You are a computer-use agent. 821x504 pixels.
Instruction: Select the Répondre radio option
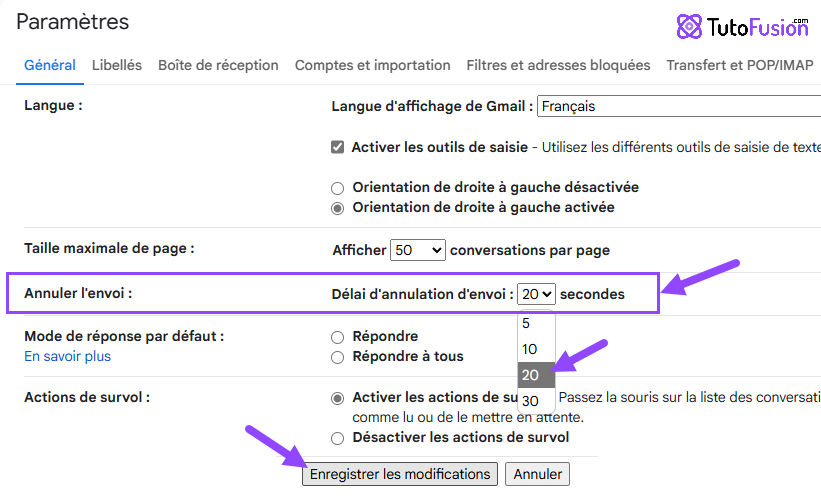click(x=338, y=337)
